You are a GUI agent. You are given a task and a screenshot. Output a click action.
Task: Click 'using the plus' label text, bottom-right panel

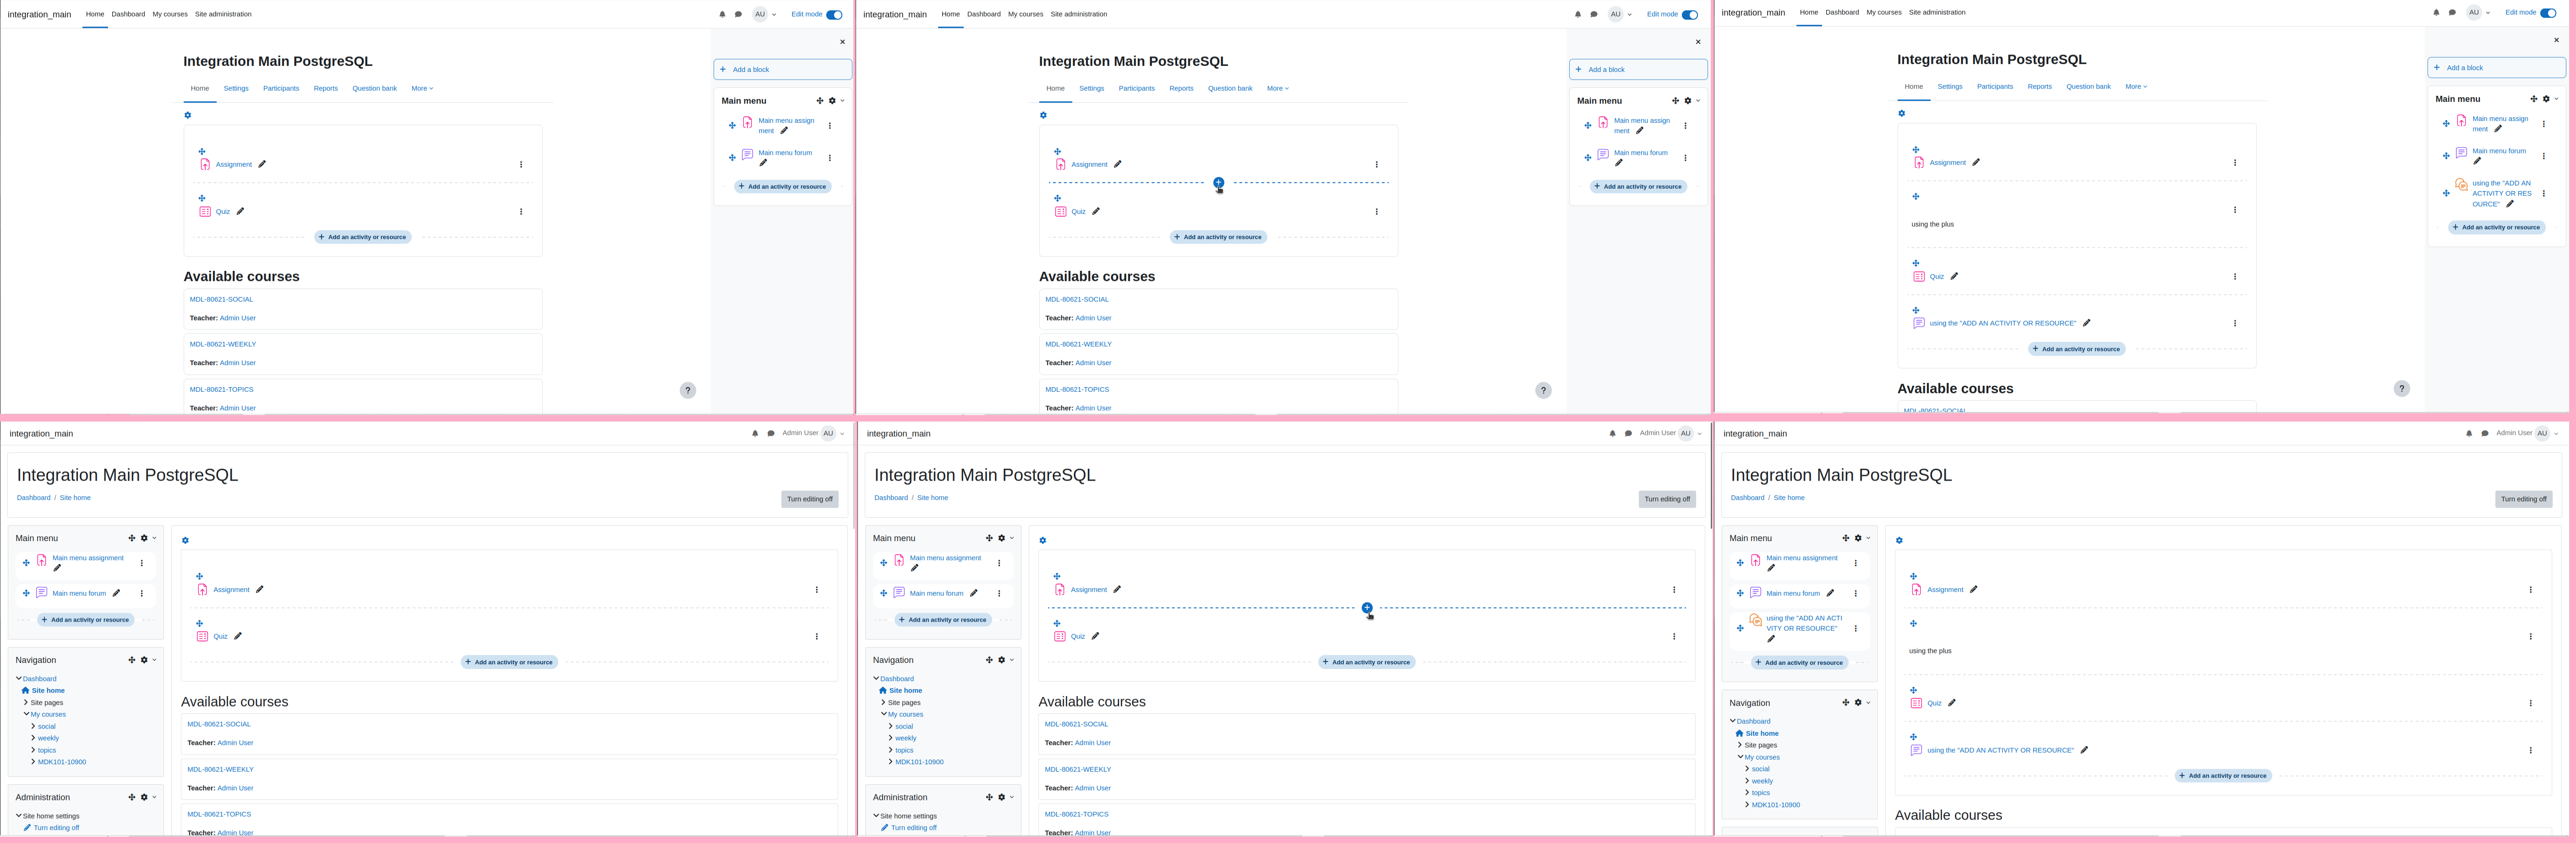1930,651
